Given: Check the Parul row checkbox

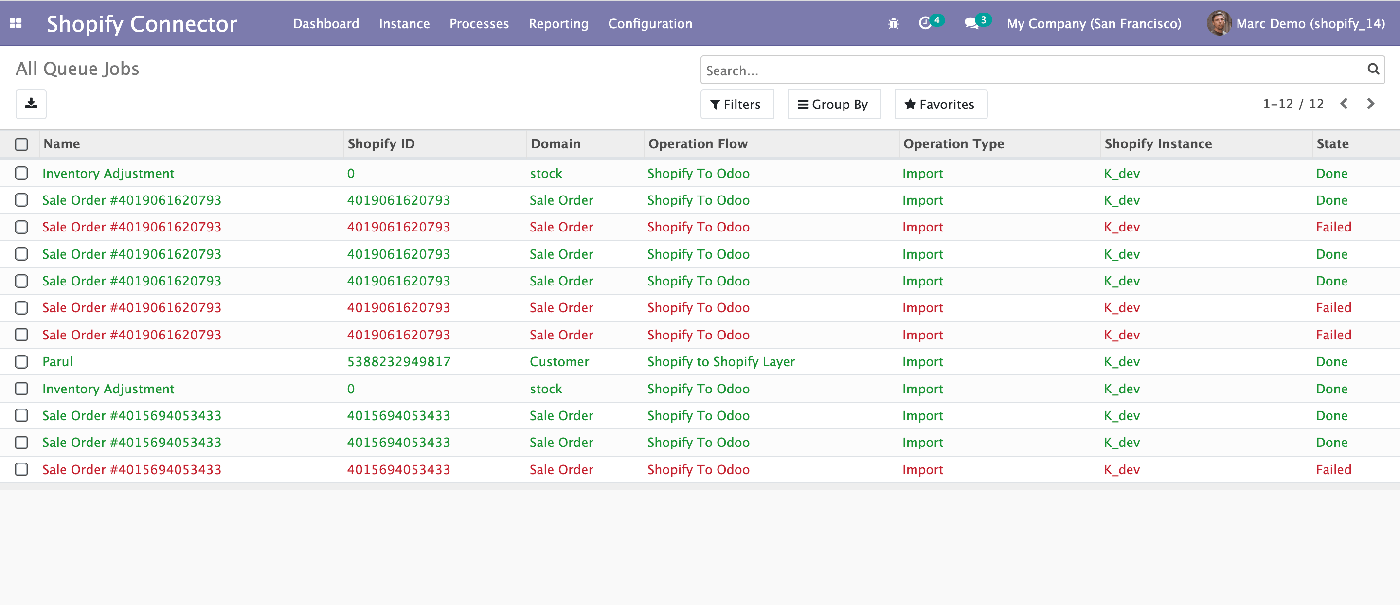Looking at the screenshot, I should (x=21, y=362).
